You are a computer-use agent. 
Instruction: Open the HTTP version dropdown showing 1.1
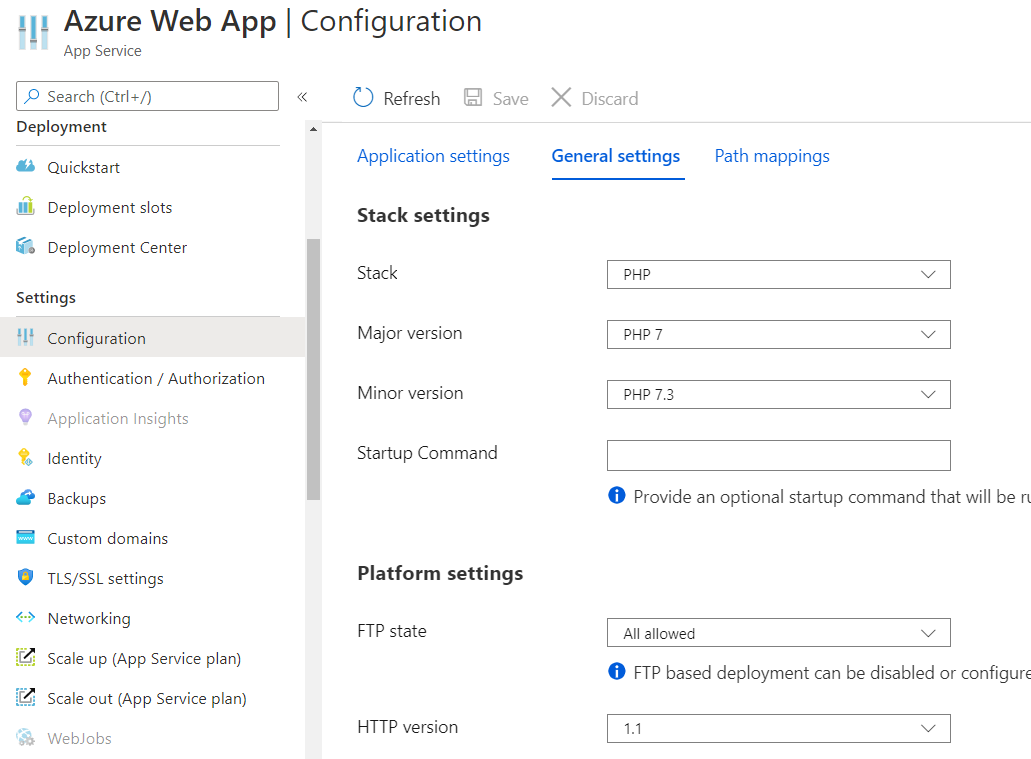(779, 728)
